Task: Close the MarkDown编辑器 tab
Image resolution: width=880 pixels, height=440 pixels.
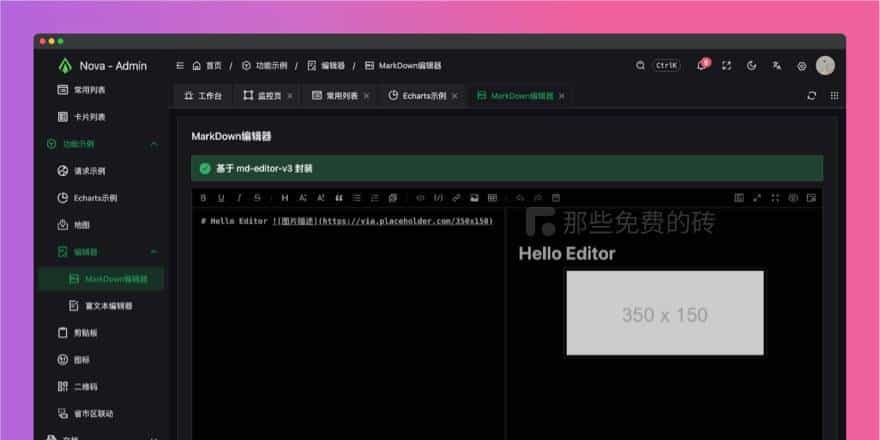Action: tap(562, 96)
